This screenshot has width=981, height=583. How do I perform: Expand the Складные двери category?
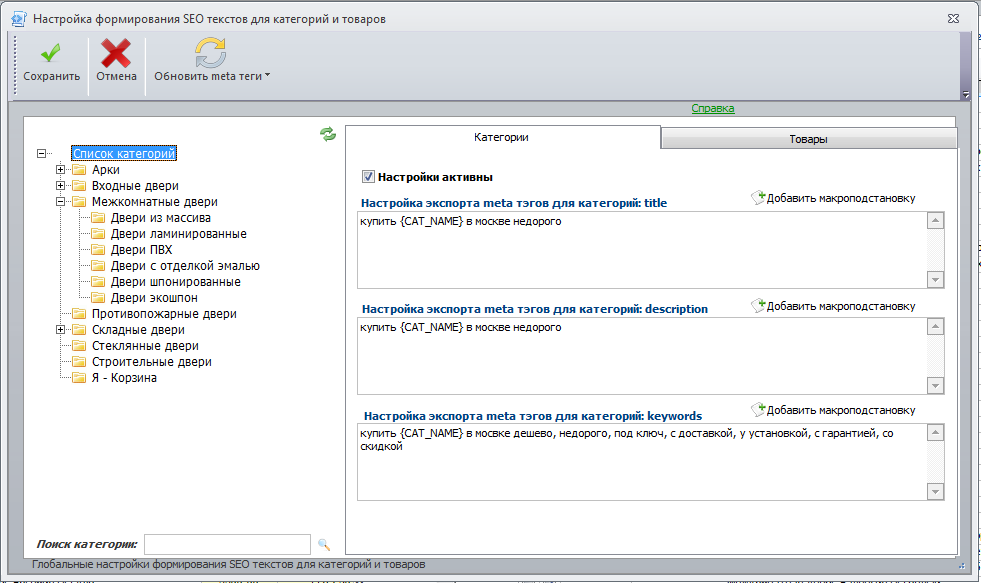[x=60, y=330]
